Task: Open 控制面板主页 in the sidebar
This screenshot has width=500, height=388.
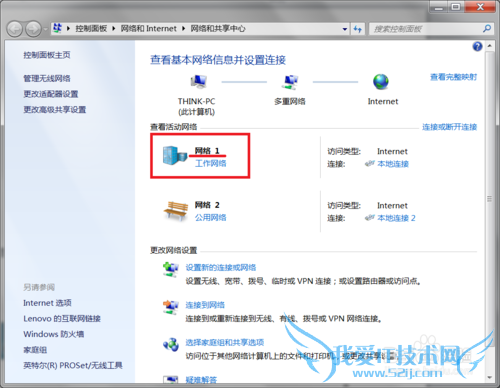Action: click(x=47, y=55)
